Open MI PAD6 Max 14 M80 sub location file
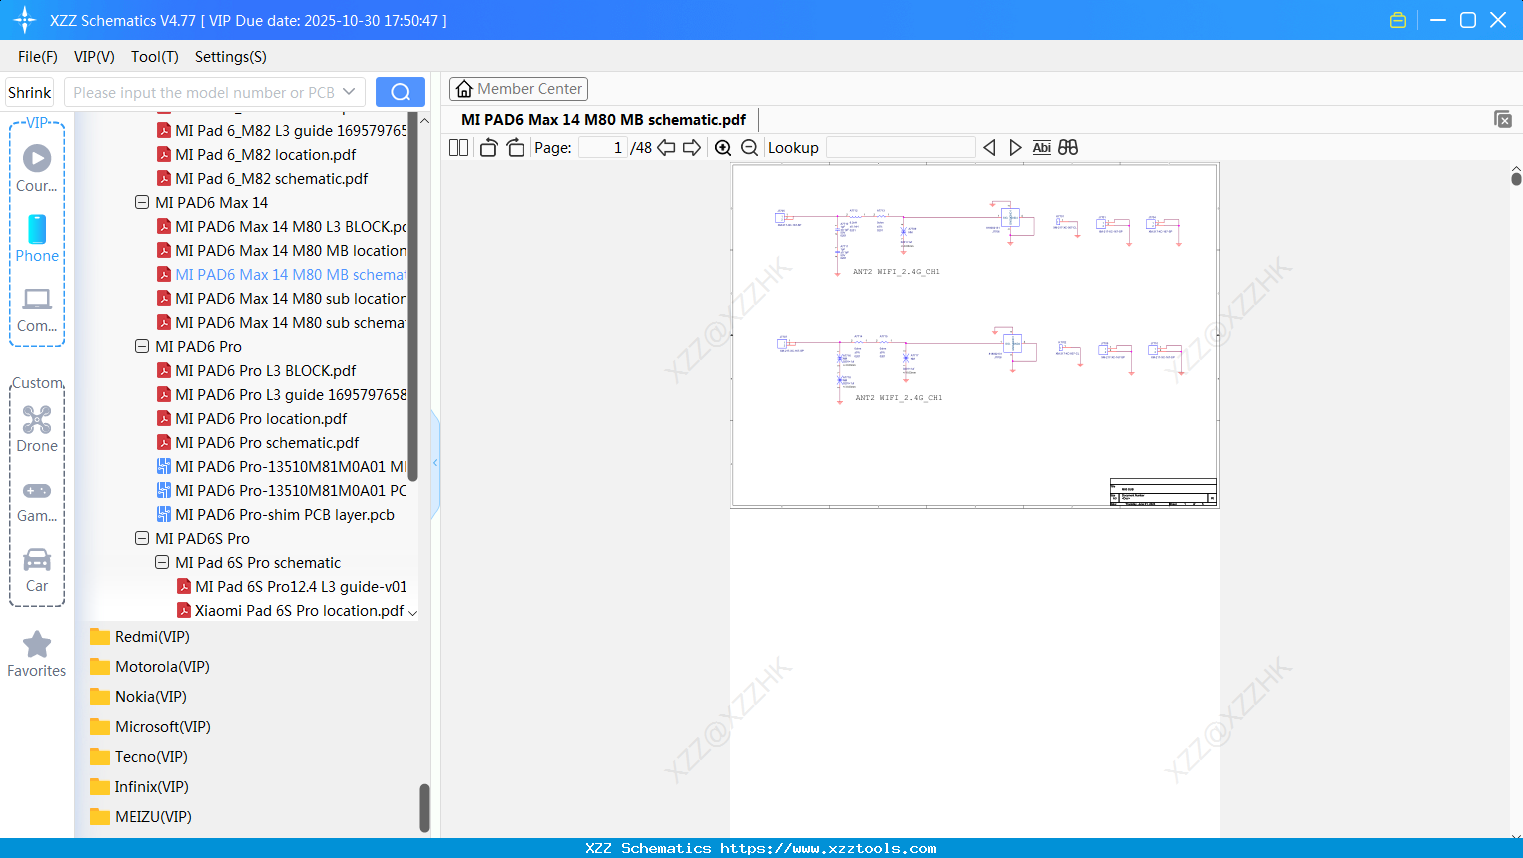The image size is (1523, 858). pos(282,299)
